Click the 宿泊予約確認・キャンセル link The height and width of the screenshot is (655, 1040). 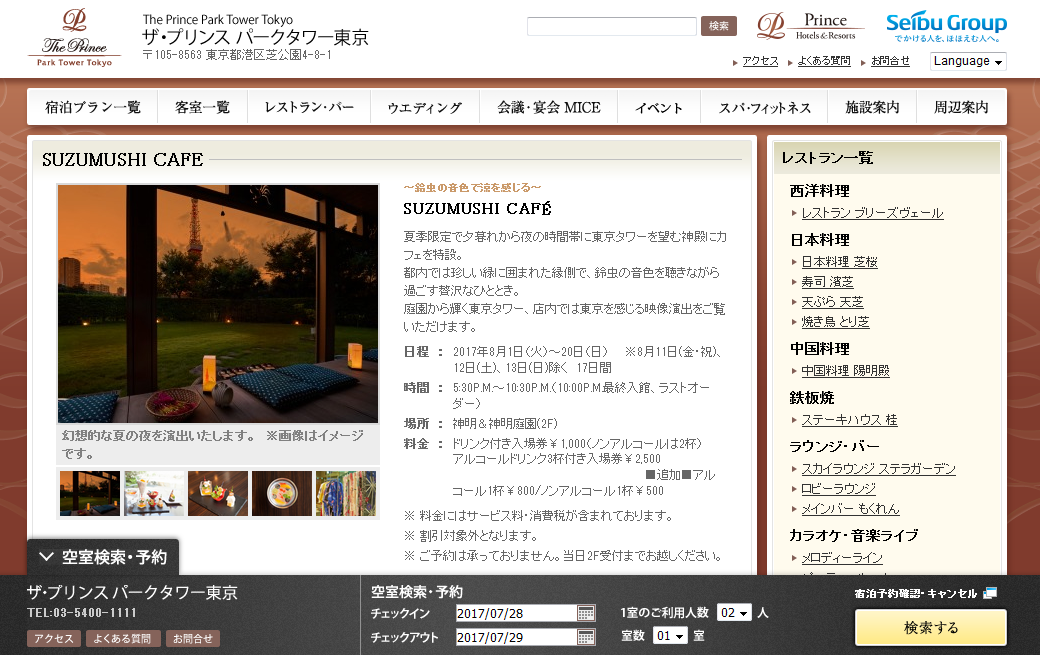[915, 593]
